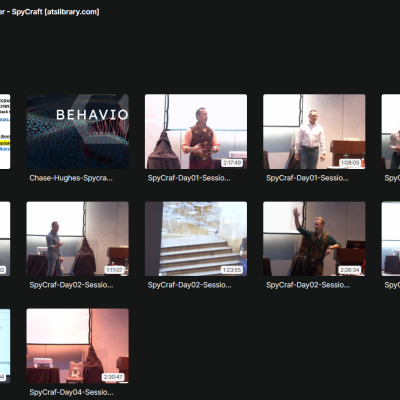Open the BEHAVIO Chase-Hughes-Spycra video thumbnail
The width and height of the screenshot is (400, 400).
tap(78, 131)
